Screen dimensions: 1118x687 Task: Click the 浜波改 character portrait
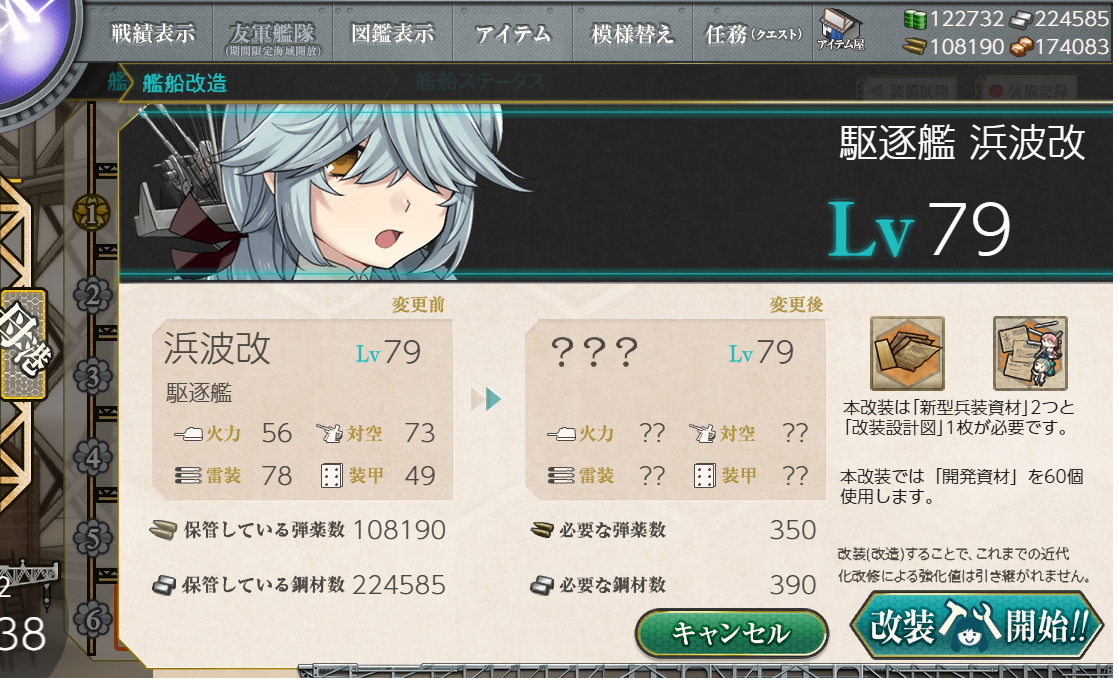pos(328,192)
